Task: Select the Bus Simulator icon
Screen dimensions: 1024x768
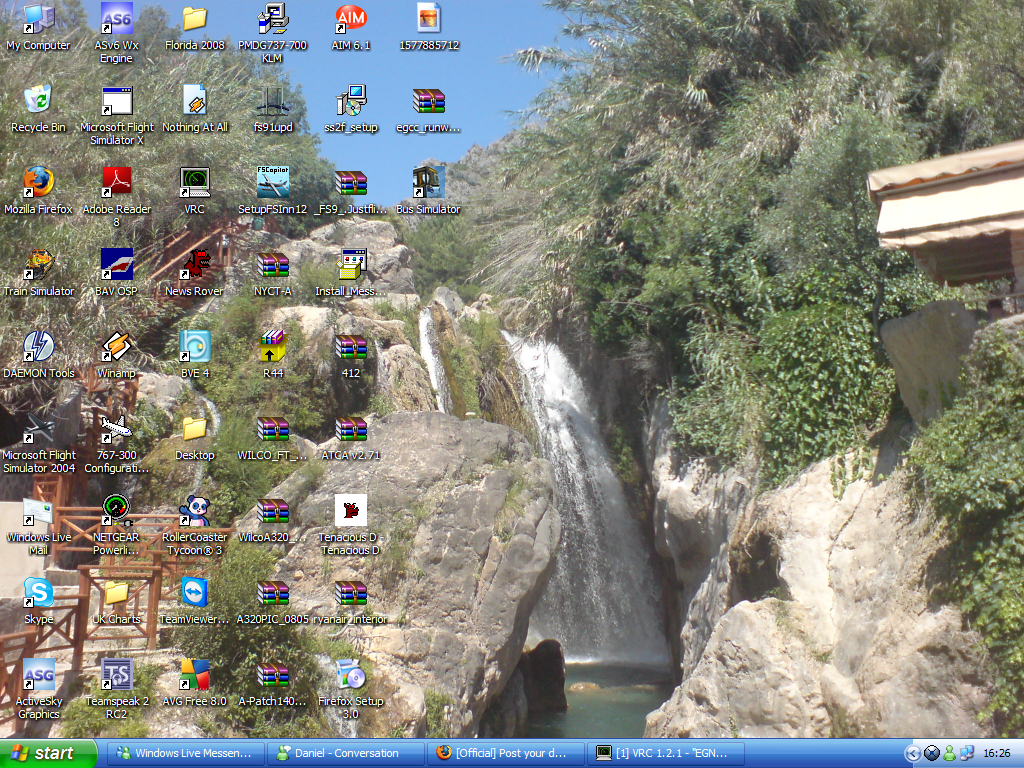Action: (428, 183)
